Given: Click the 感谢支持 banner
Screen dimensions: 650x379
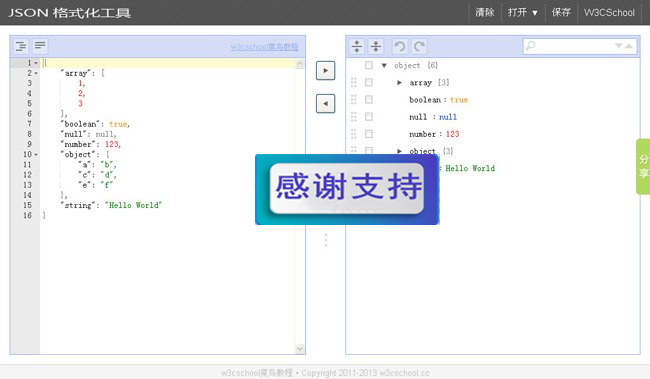Looking at the screenshot, I should (x=347, y=189).
